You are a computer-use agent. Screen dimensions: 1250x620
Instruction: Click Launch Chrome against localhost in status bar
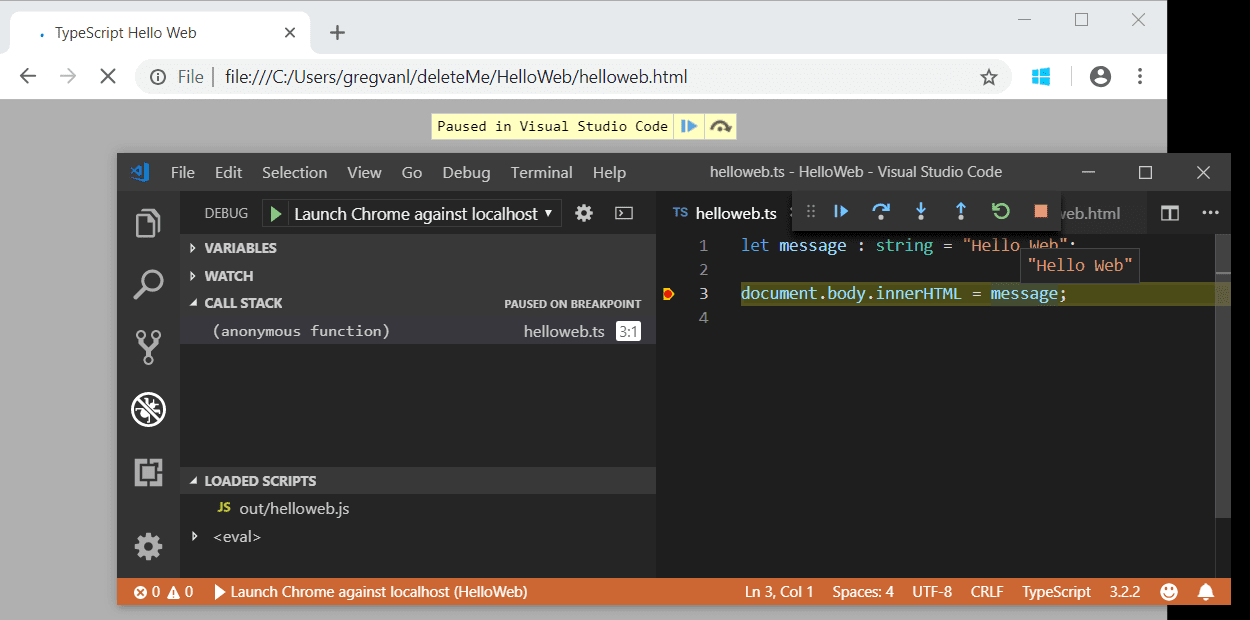pos(370,591)
